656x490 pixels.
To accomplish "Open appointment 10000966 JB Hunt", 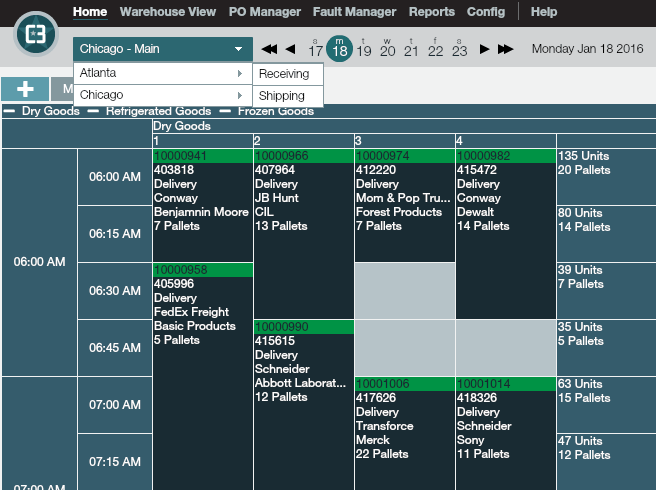I will (x=304, y=233).
